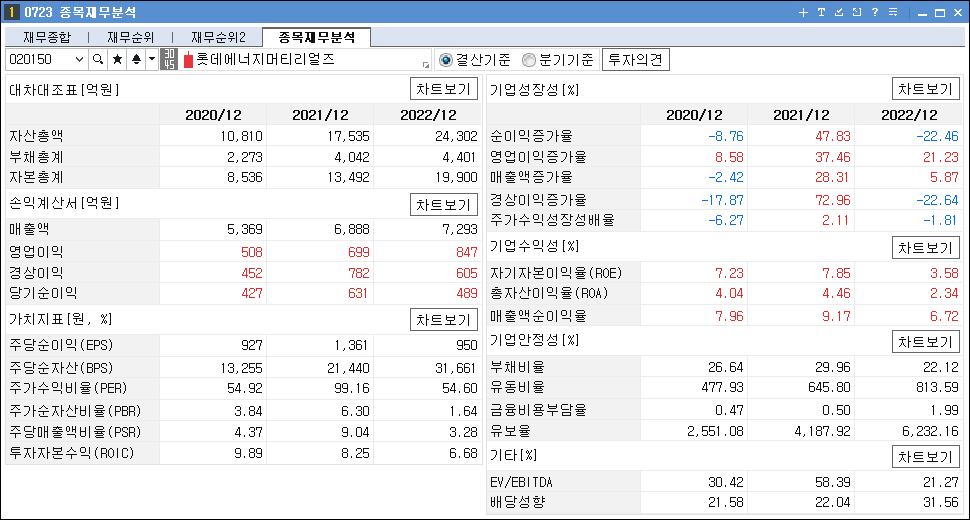Click the gray 30/45 indicator icon
970x520 pixels.
coord(169,59)
